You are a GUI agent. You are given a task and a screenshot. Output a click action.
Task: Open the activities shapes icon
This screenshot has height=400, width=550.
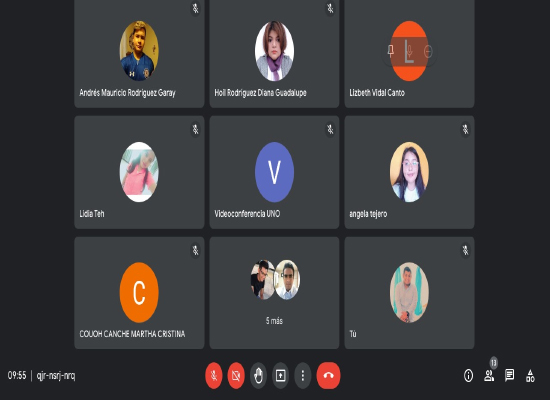tap(530, 375)
